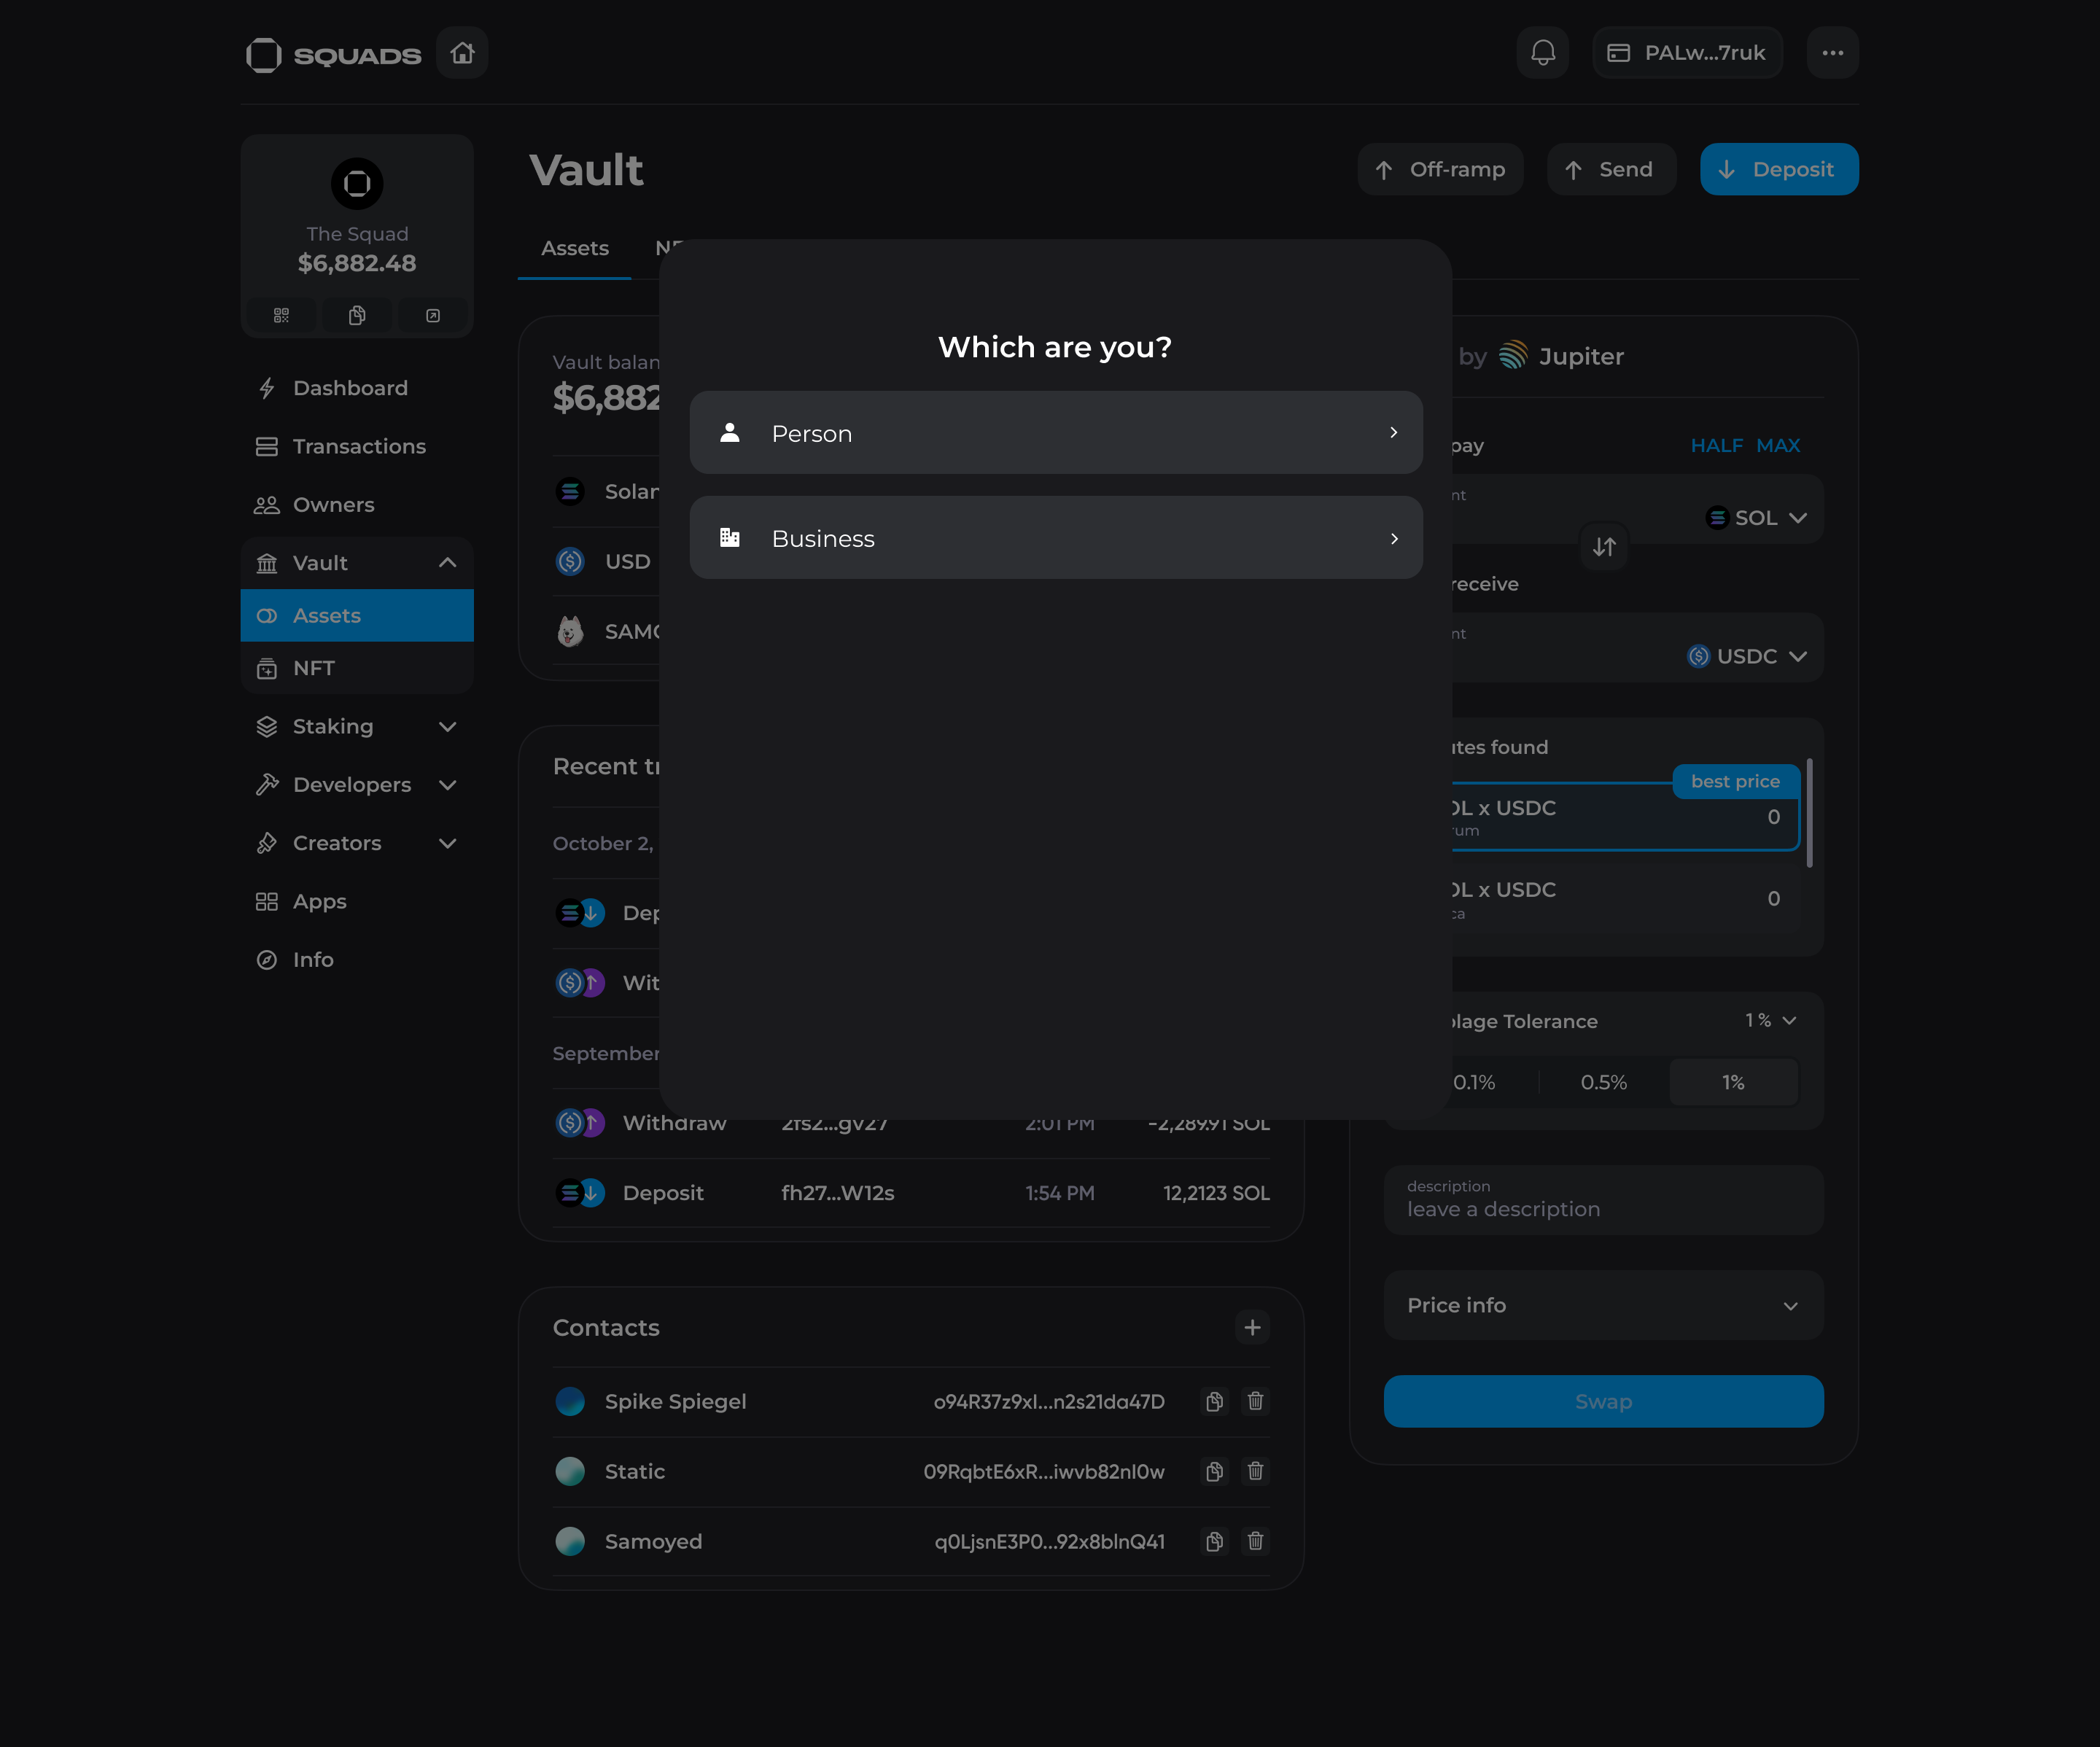Open the SOL token dropdown
Viewport: 2100px width, 1747px height.
[1757, 518]
